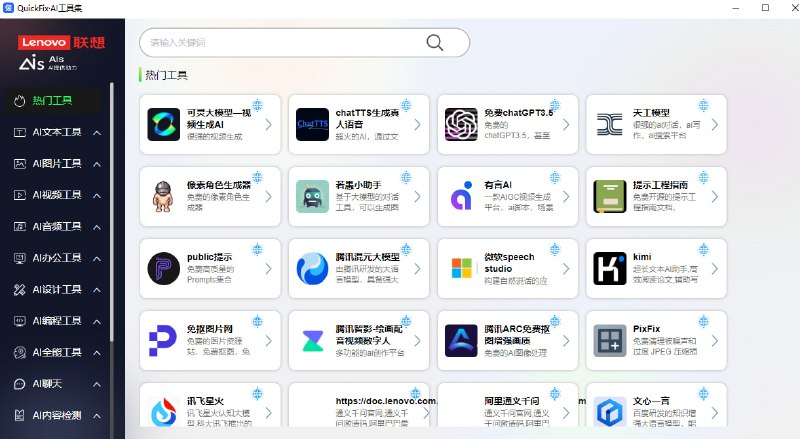Viewport: 800px width, 439px height.
Task: Open the https://doc.lenovo.com card link
Action: pyautogui.click(x=386, y=401)
